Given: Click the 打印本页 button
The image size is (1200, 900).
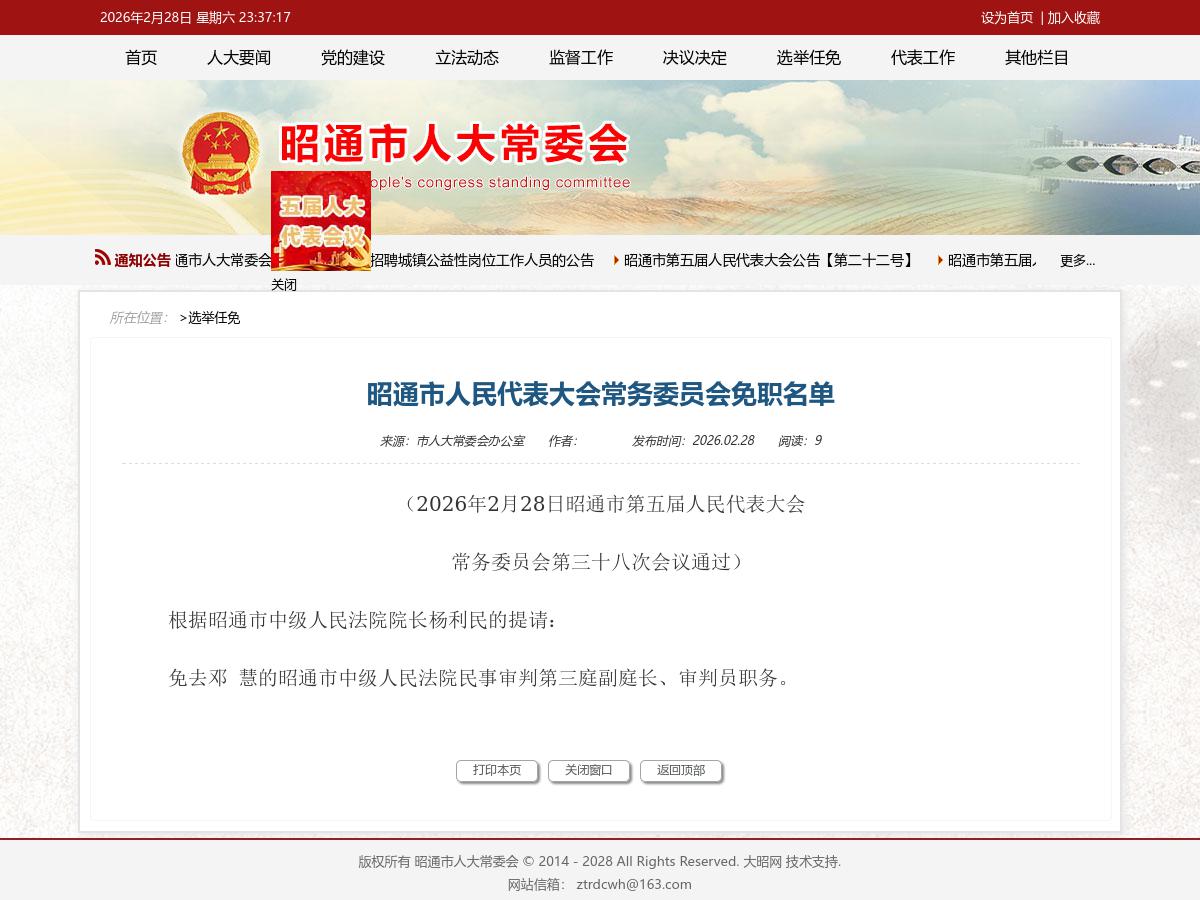Looking at the screenshot, I should point(497,770).
